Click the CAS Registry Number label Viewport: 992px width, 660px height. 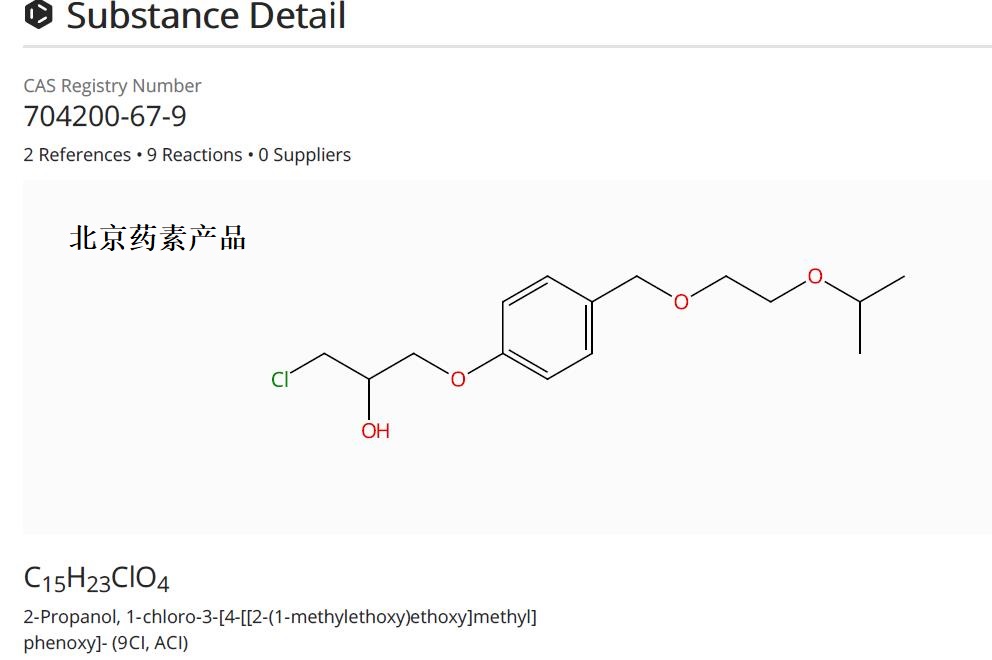tap(112, 86)
